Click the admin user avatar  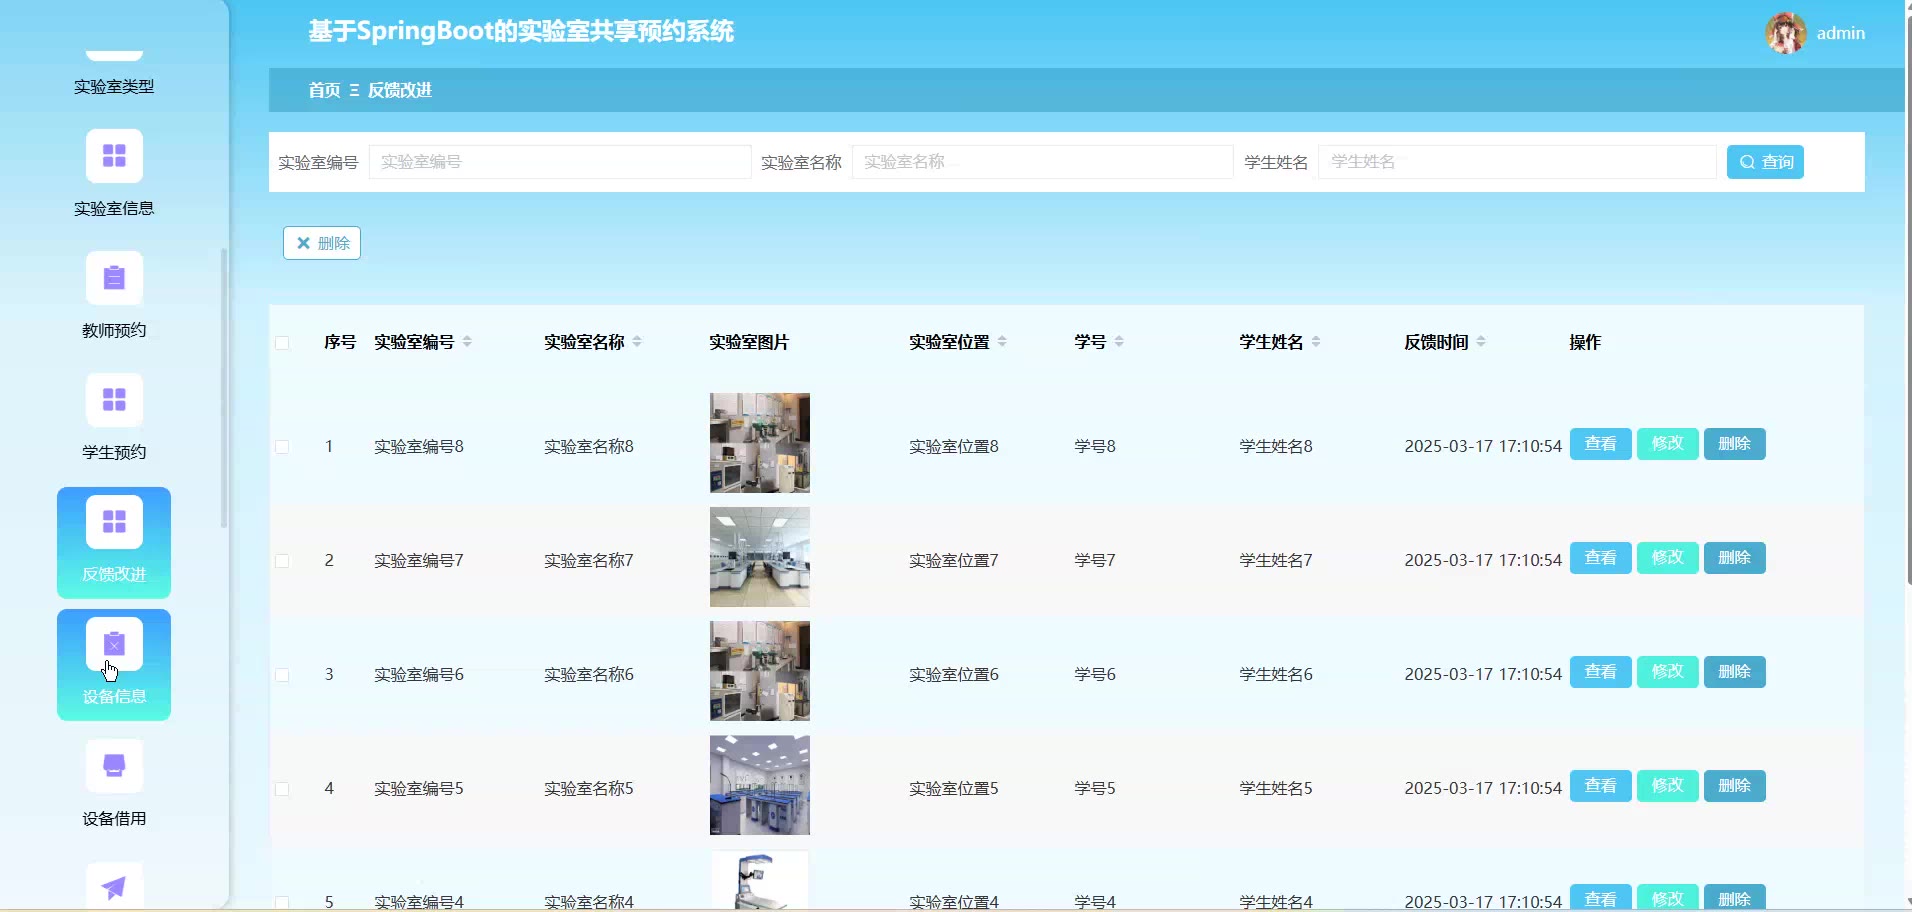1785,33
